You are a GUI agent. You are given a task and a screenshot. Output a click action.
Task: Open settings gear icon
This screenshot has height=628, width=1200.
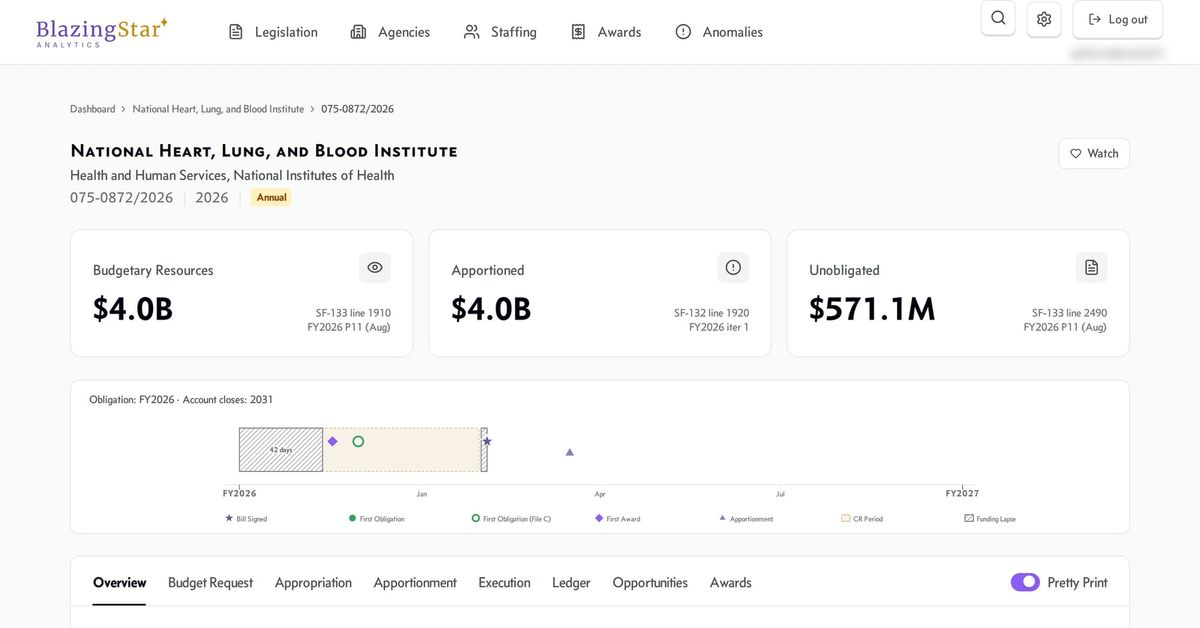pos(1044,19)
